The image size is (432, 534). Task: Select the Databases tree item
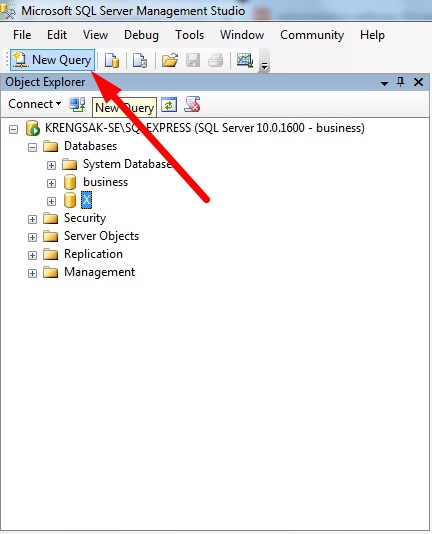pos(90,146)
